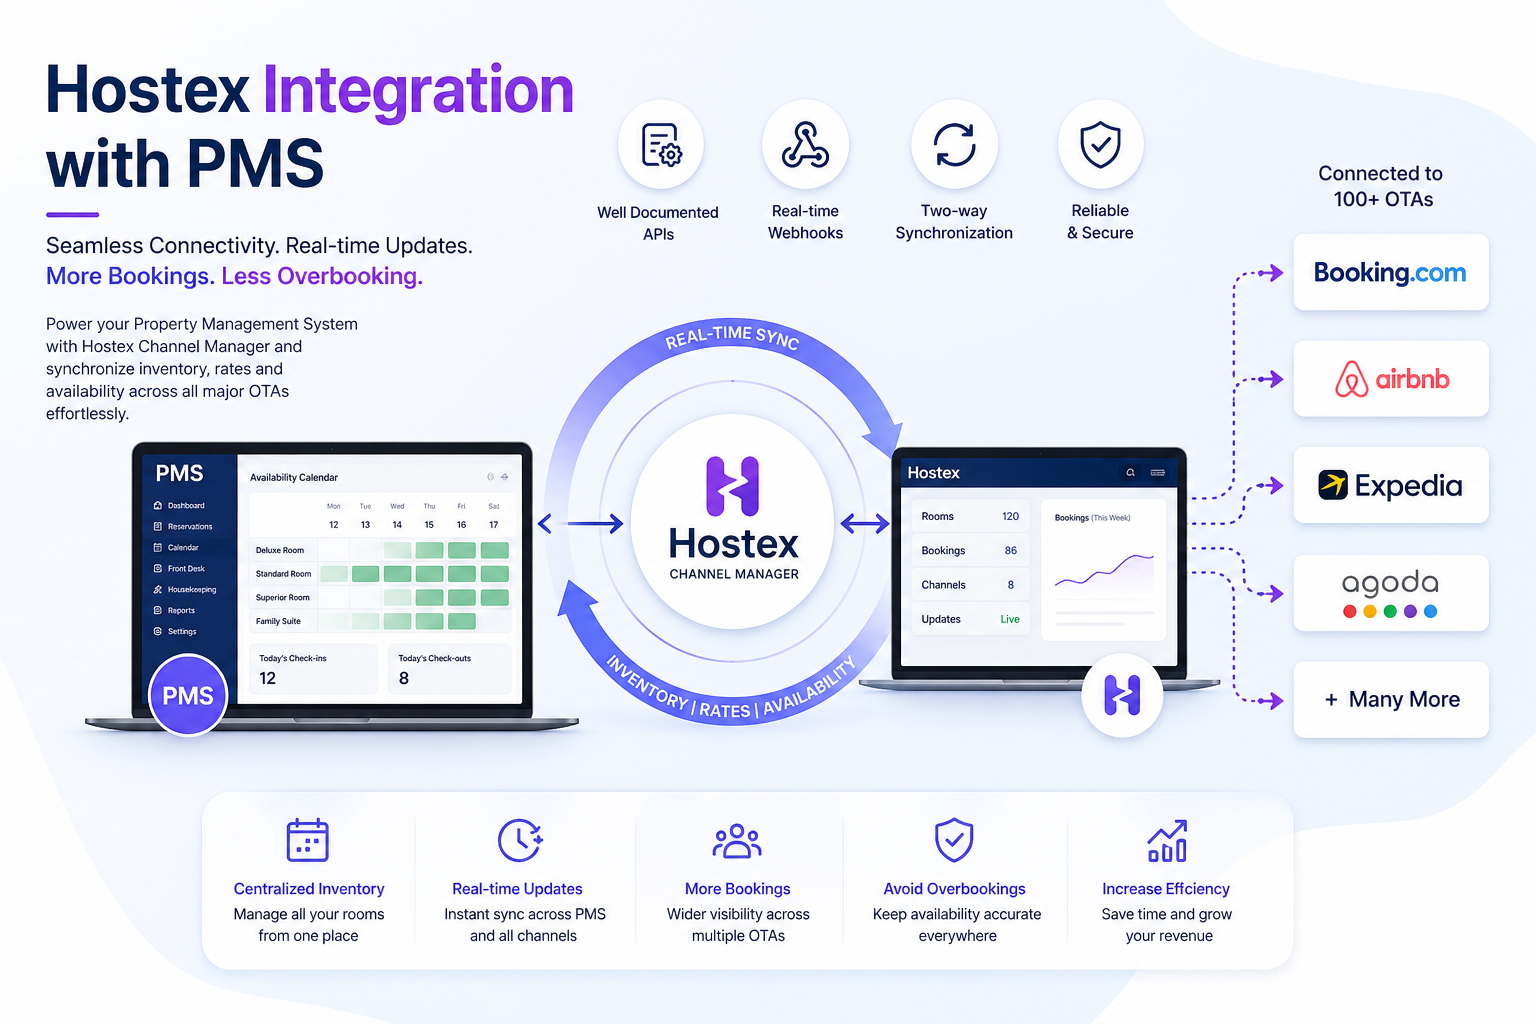The height and width of the screenshot is (1024, 1536).
Task: Open Reservations in the PMS sidebar
Action: (189, 527)
